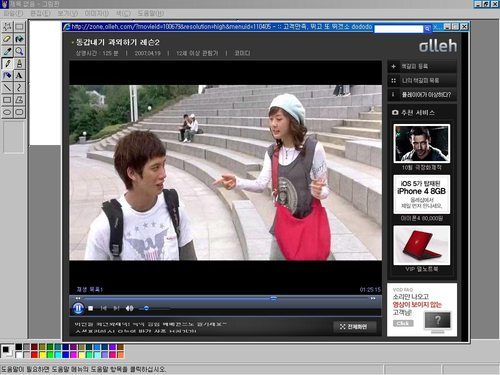Click the Internet Explorer icon in the pasted window's title bar
Image resolution: width=500 pixels, height=375 pixels.
tap(67, 27)
